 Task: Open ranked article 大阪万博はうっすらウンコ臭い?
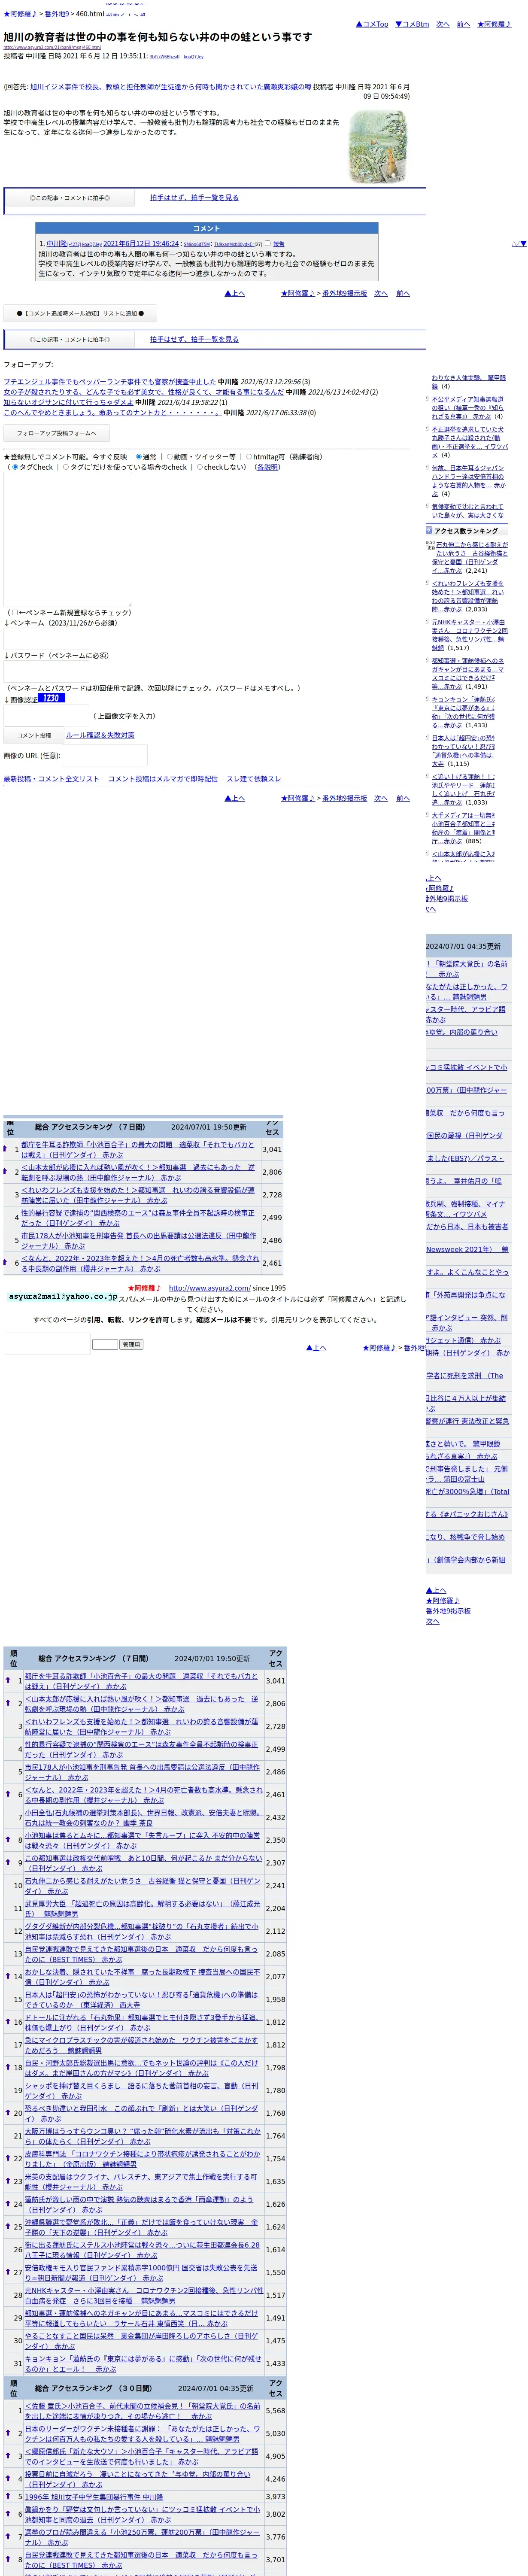tap(142, 2136)
